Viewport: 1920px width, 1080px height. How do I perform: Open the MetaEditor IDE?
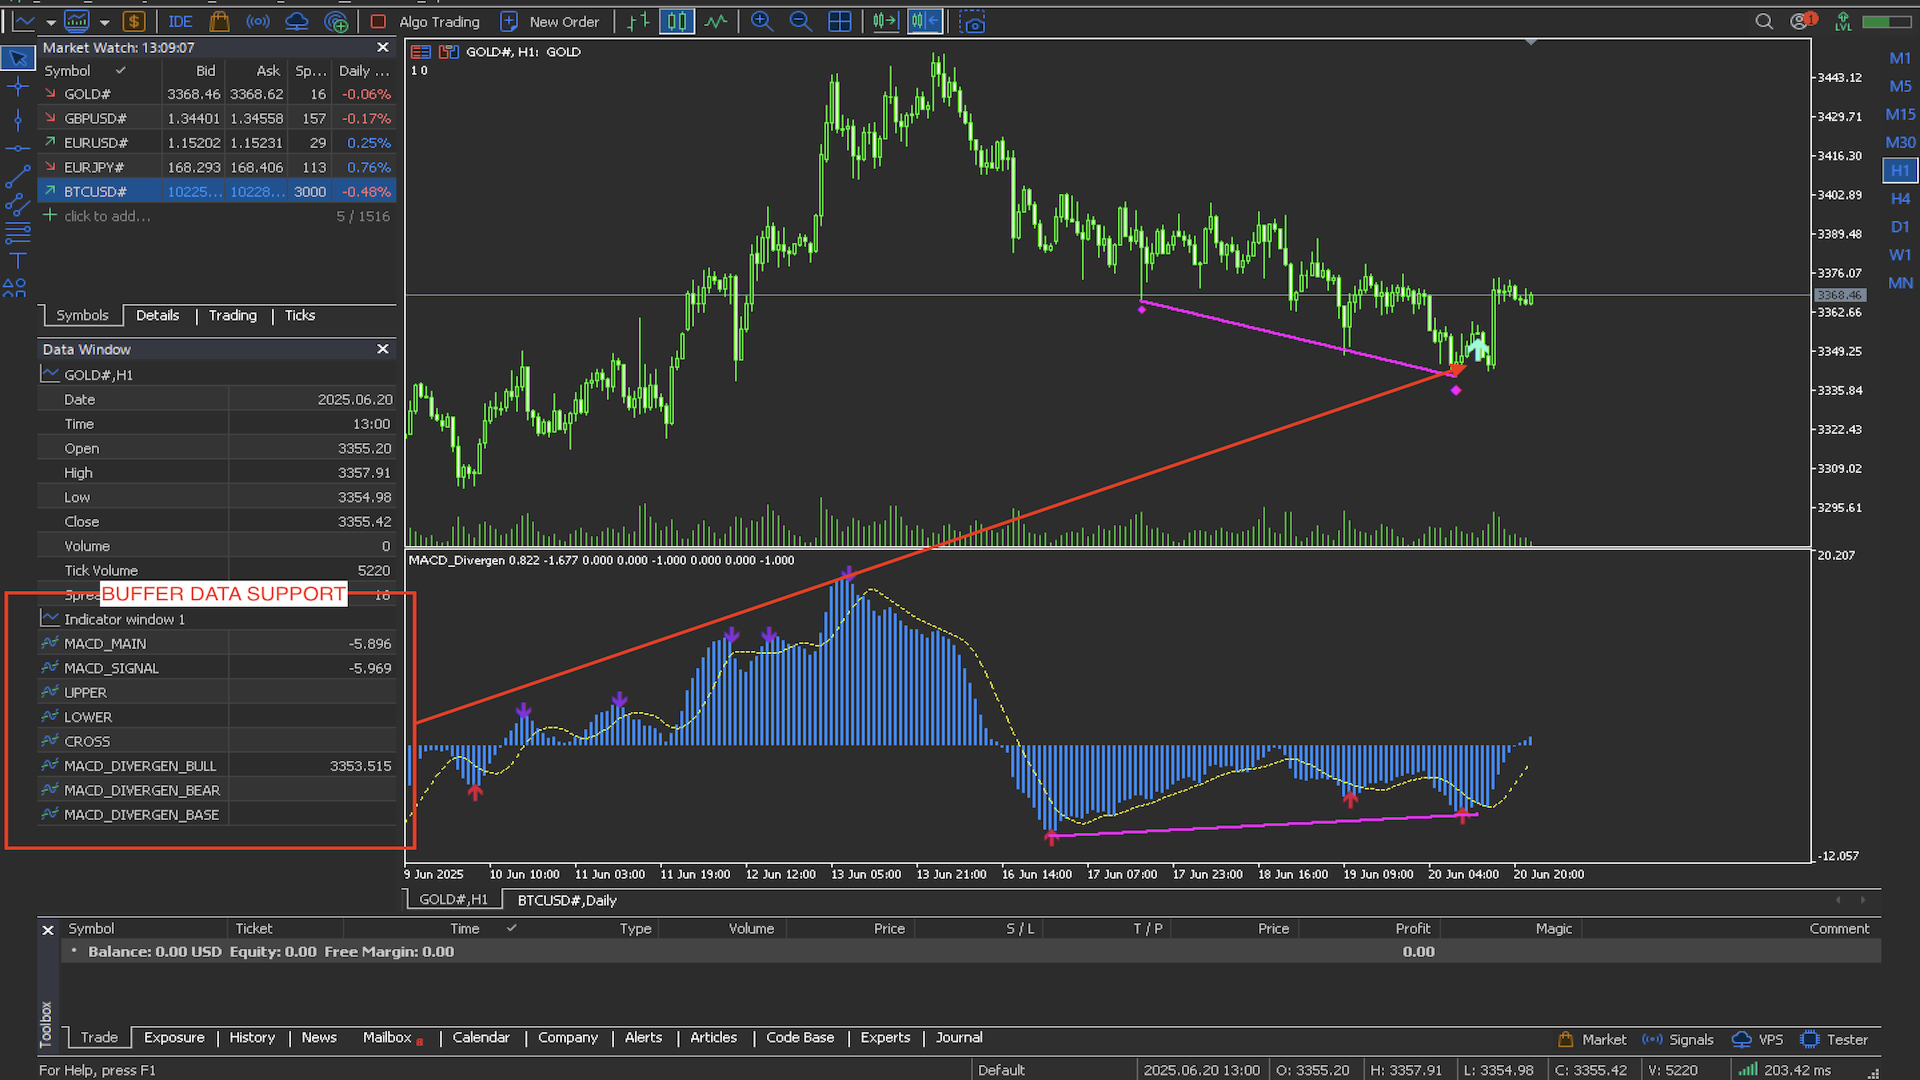point(180,22)
